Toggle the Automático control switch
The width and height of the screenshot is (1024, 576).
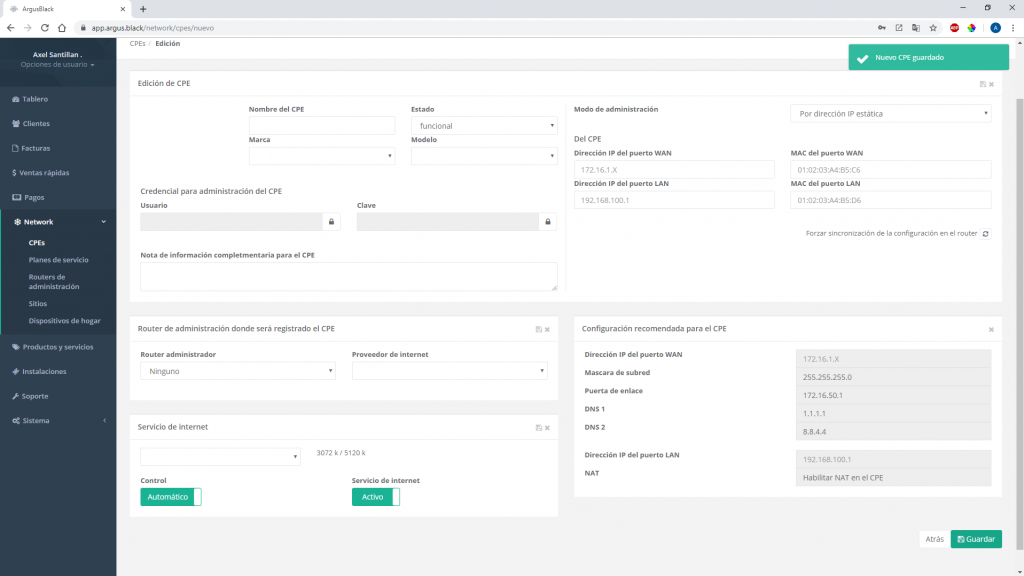pos(170,497)
